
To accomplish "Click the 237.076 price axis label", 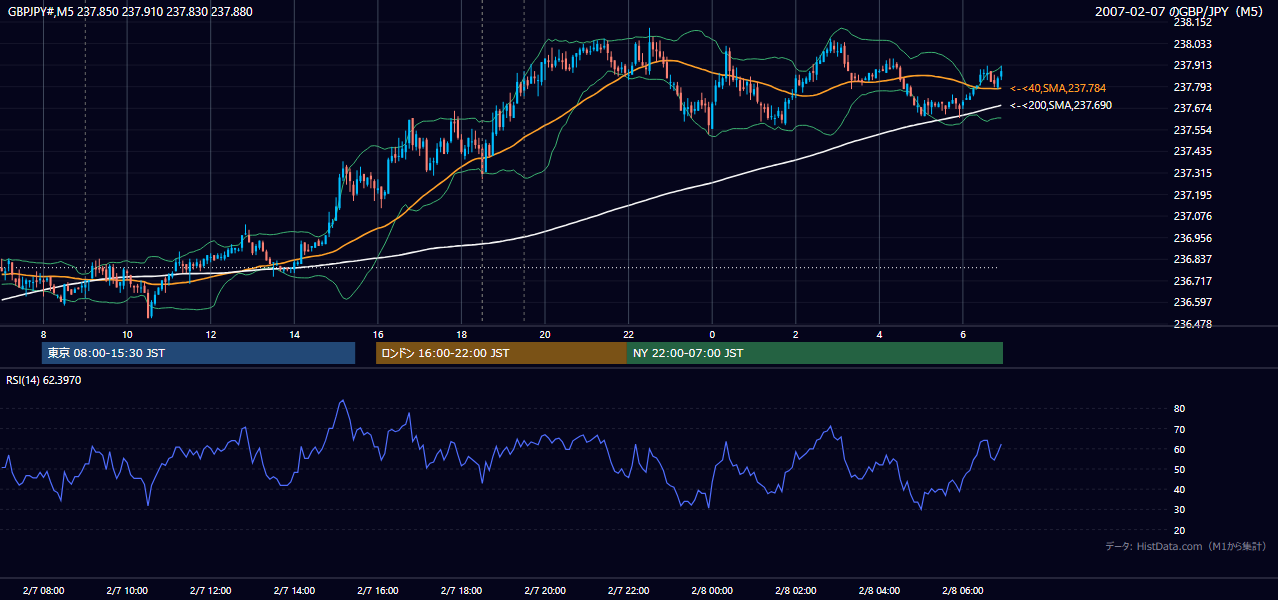I will 1192,216.
